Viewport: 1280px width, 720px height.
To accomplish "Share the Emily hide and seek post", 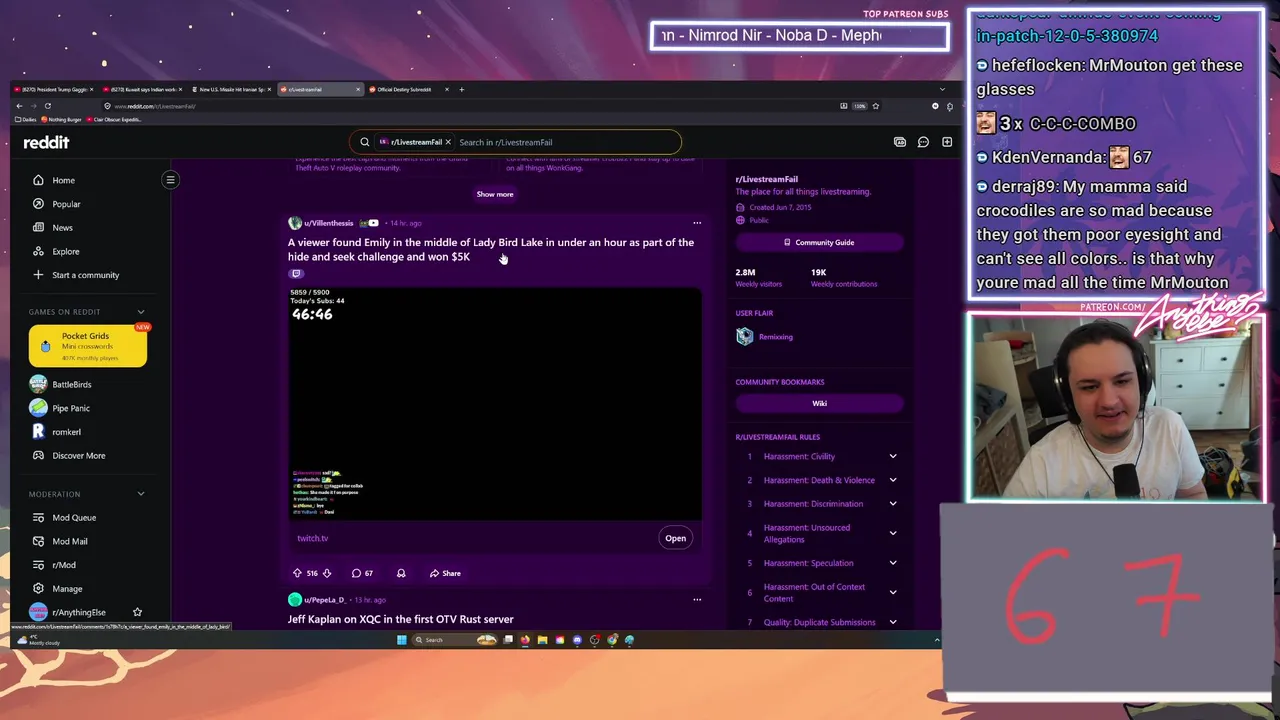I will (445, 573).
